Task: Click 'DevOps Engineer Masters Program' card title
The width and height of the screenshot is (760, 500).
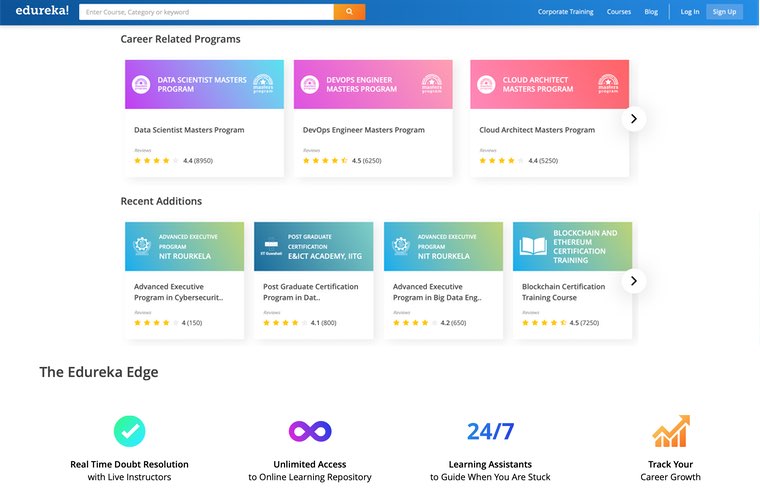Action: (364, 130)
